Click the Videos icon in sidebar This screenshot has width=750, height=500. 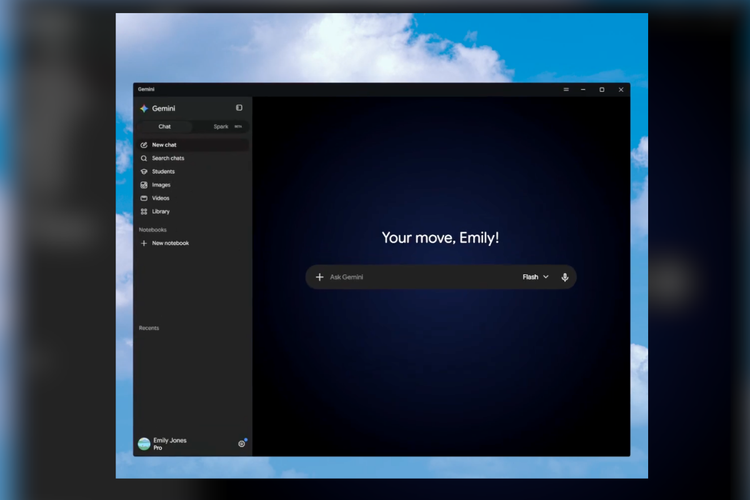click(144, 199)
